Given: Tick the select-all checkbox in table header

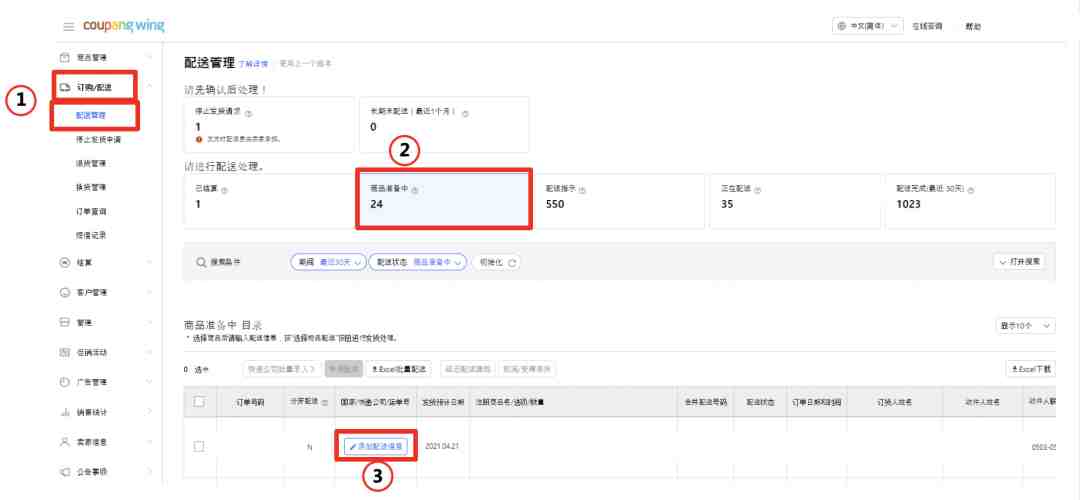Looking at the screenshot, I should pyautogui.click(x=199, y=402).
